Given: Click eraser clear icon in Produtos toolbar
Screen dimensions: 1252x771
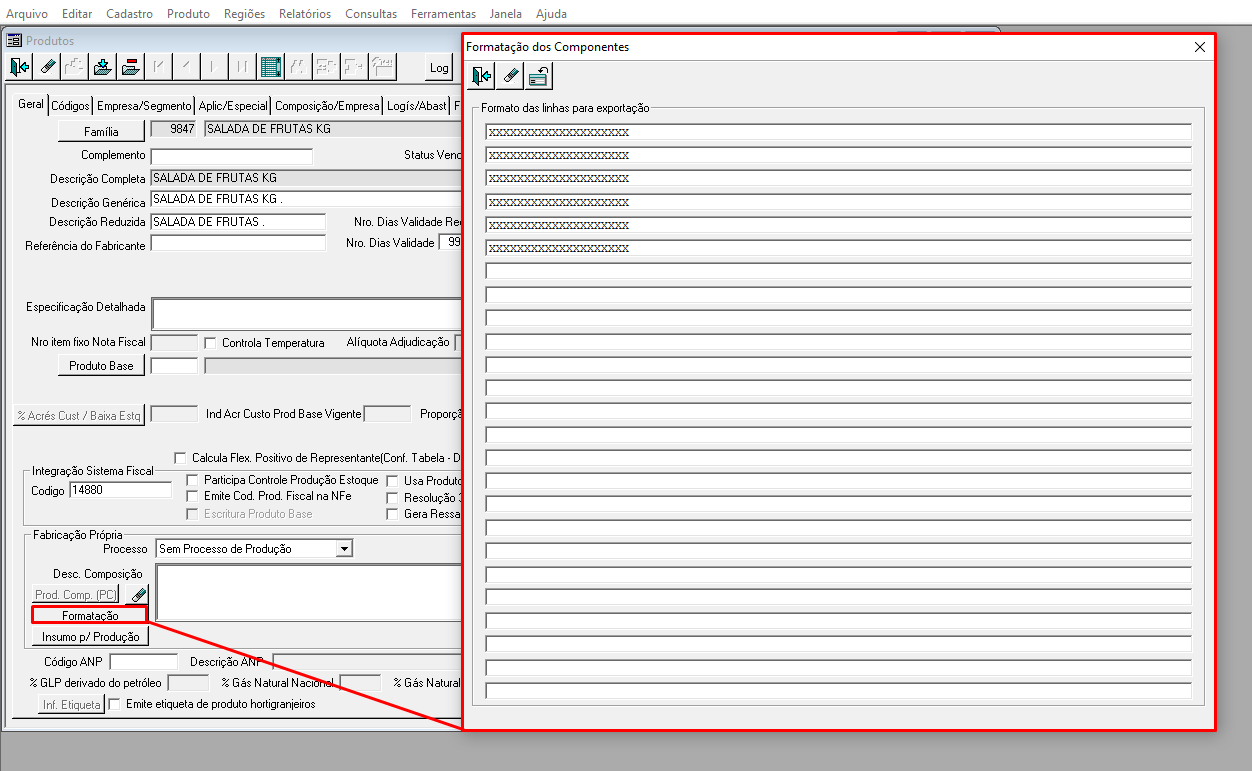Looking at the screenshot, I should [x=47, y=67].
